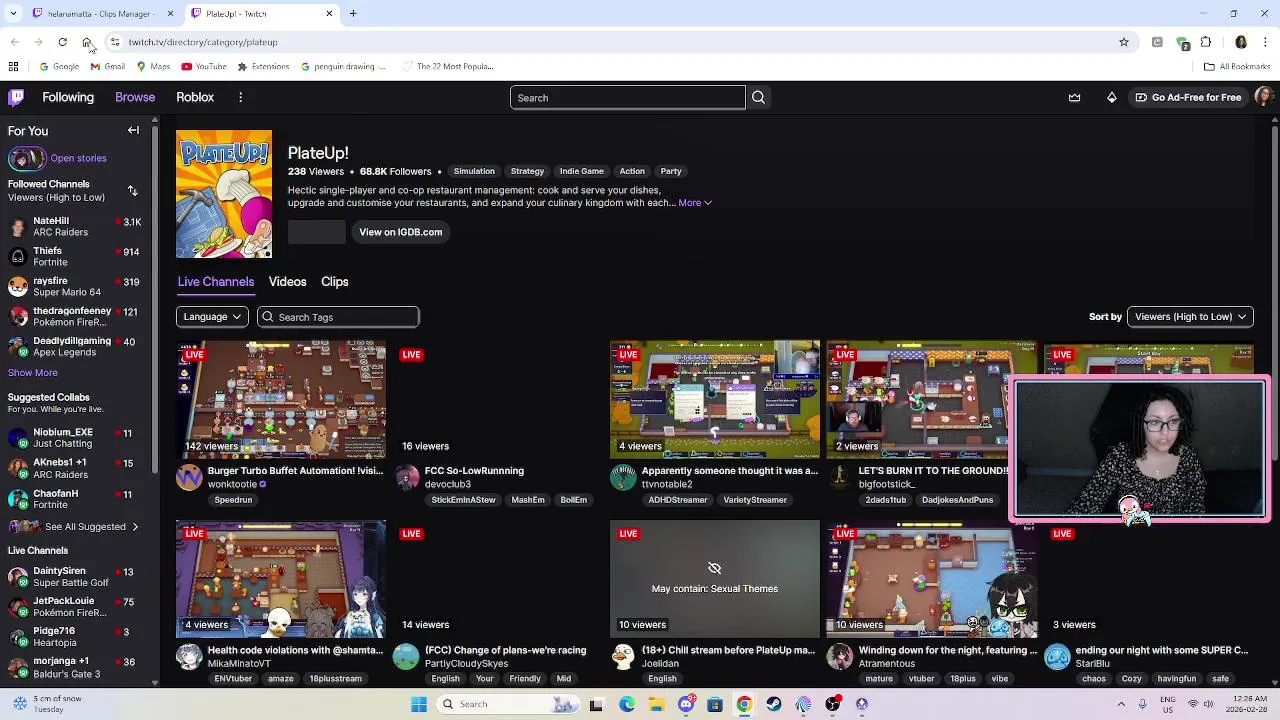The image size is (1280, 720).
Task: Select the Party tag
Action: (x=671, y=171)
